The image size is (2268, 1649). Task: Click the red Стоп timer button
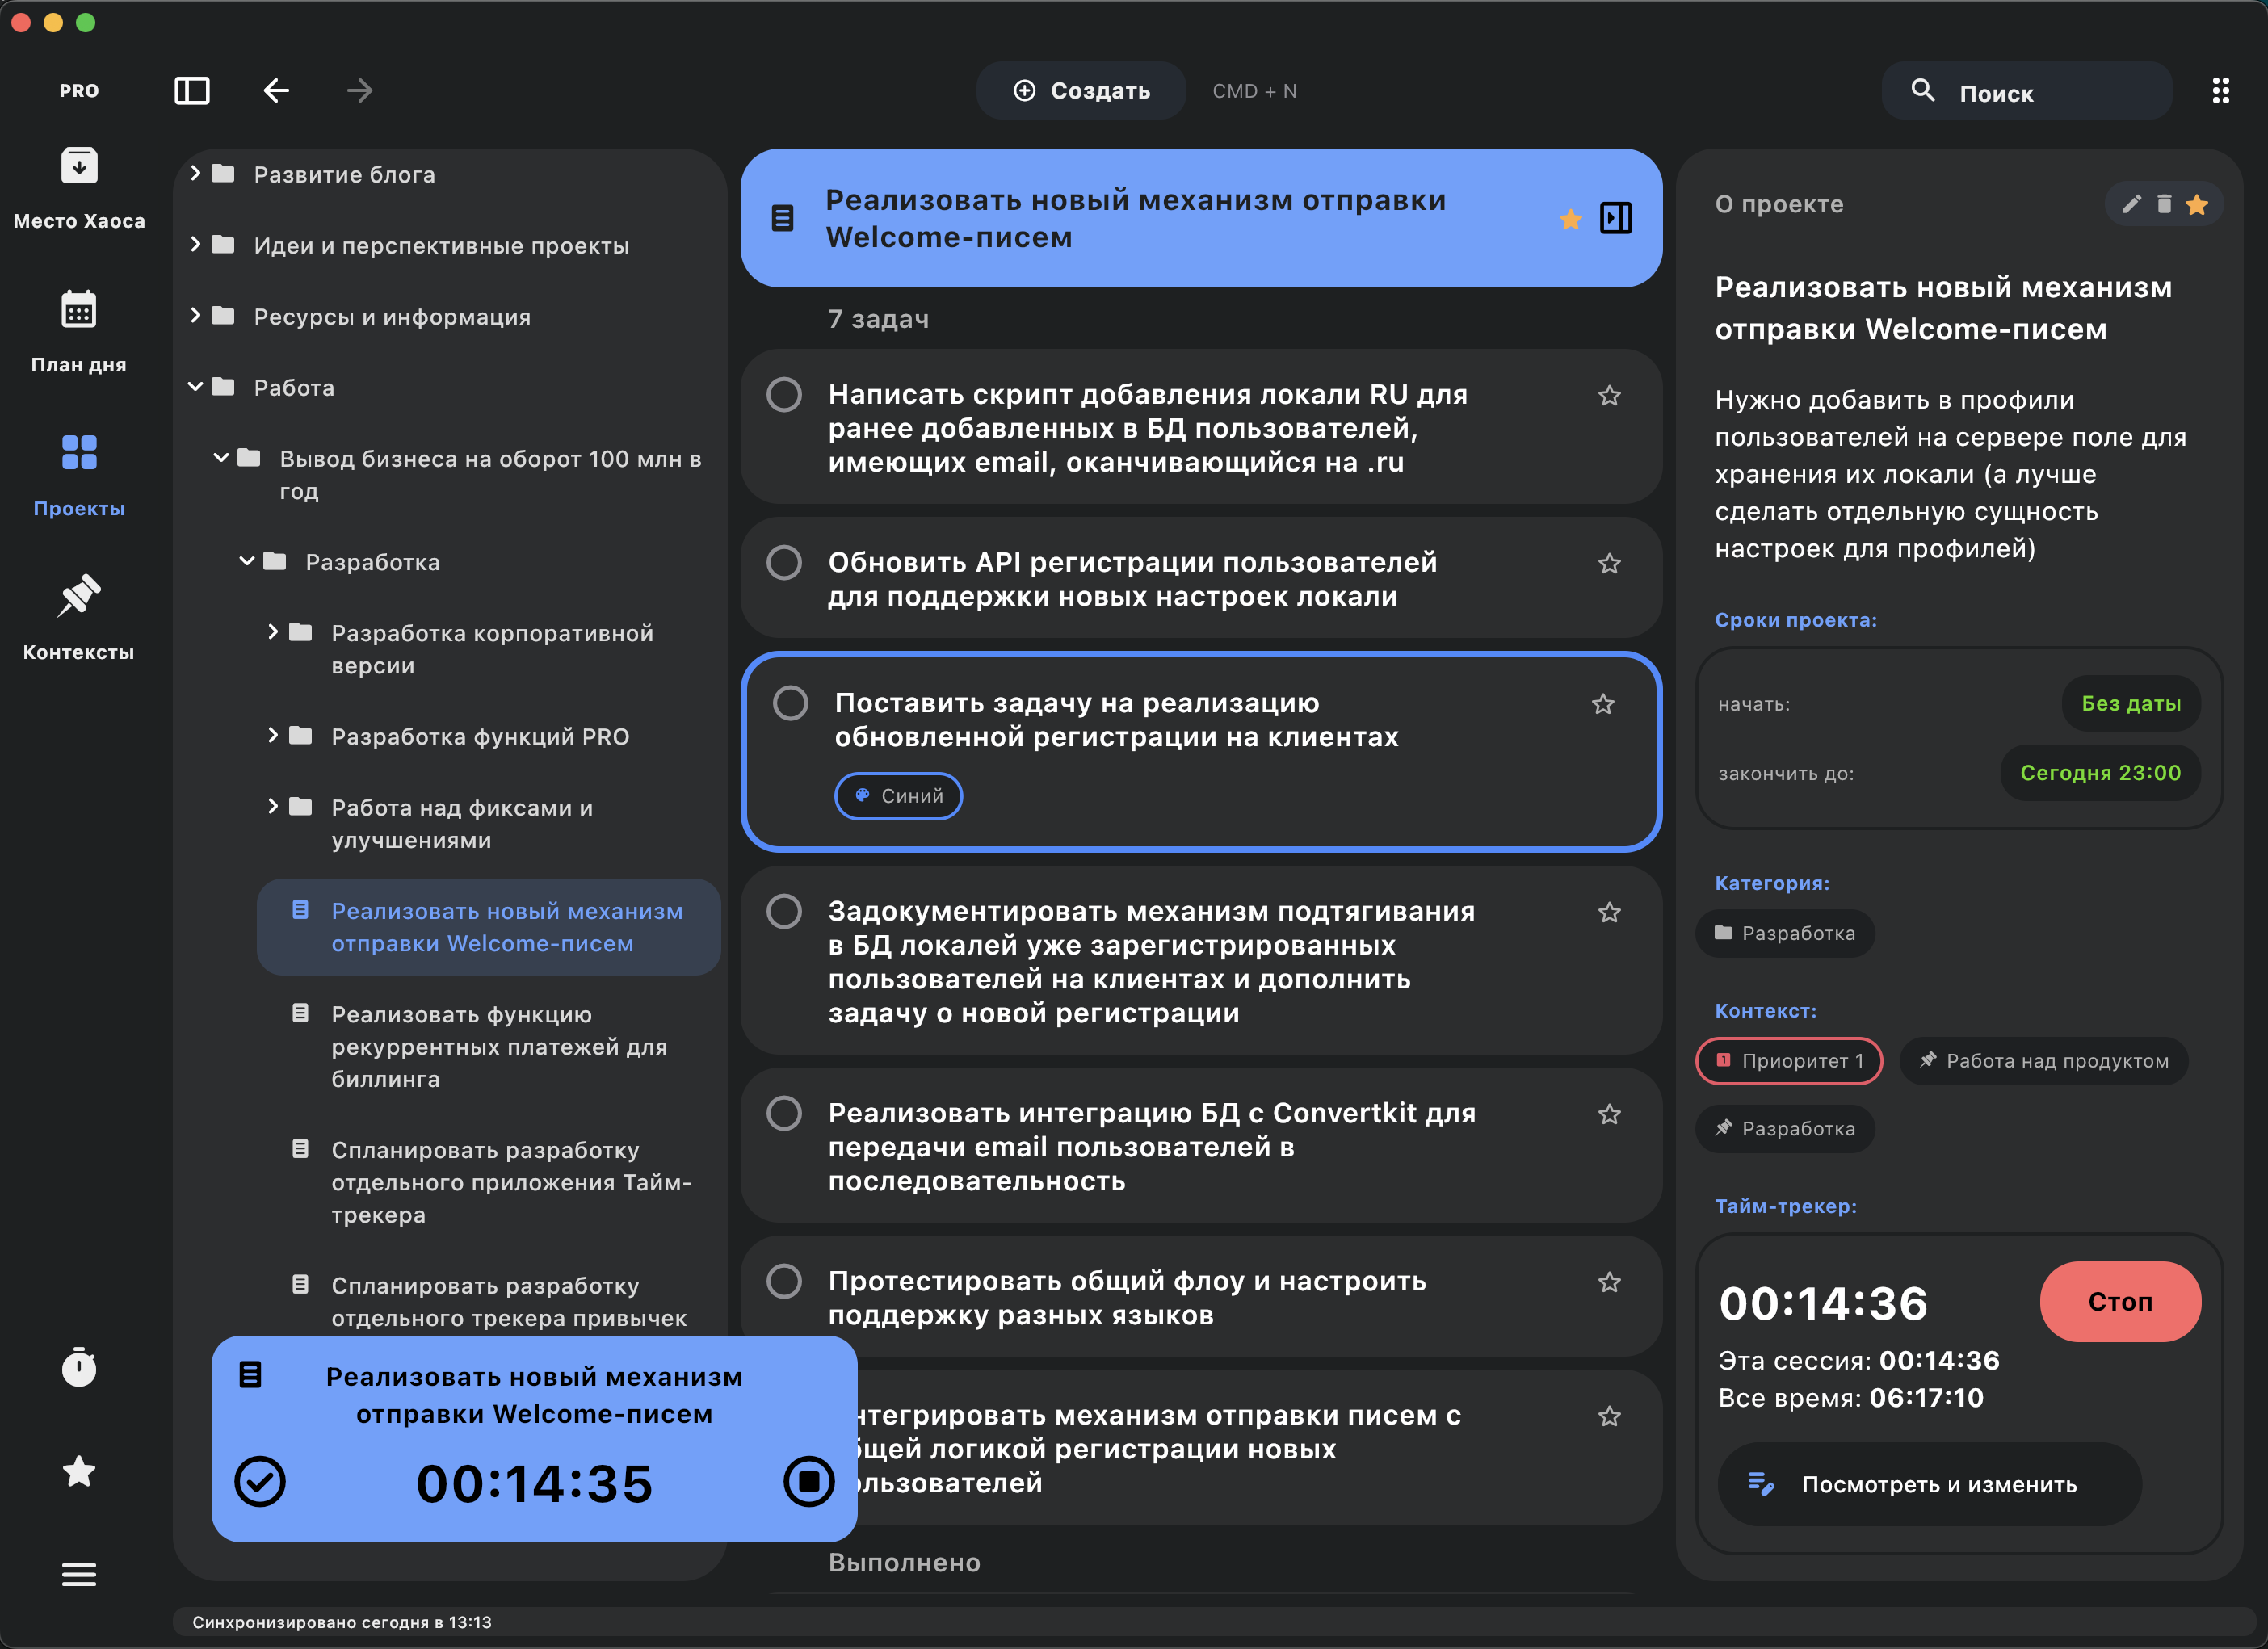tap(2119, 1301)
